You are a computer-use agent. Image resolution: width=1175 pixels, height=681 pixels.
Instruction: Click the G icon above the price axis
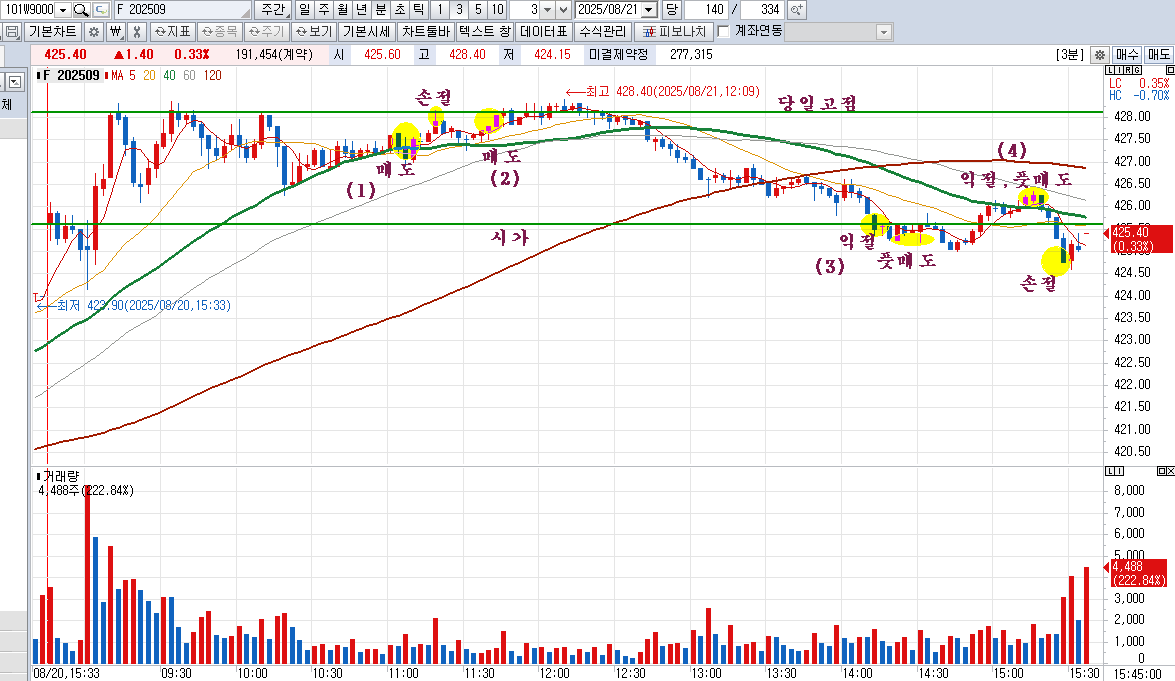(x=1138, y=70)
